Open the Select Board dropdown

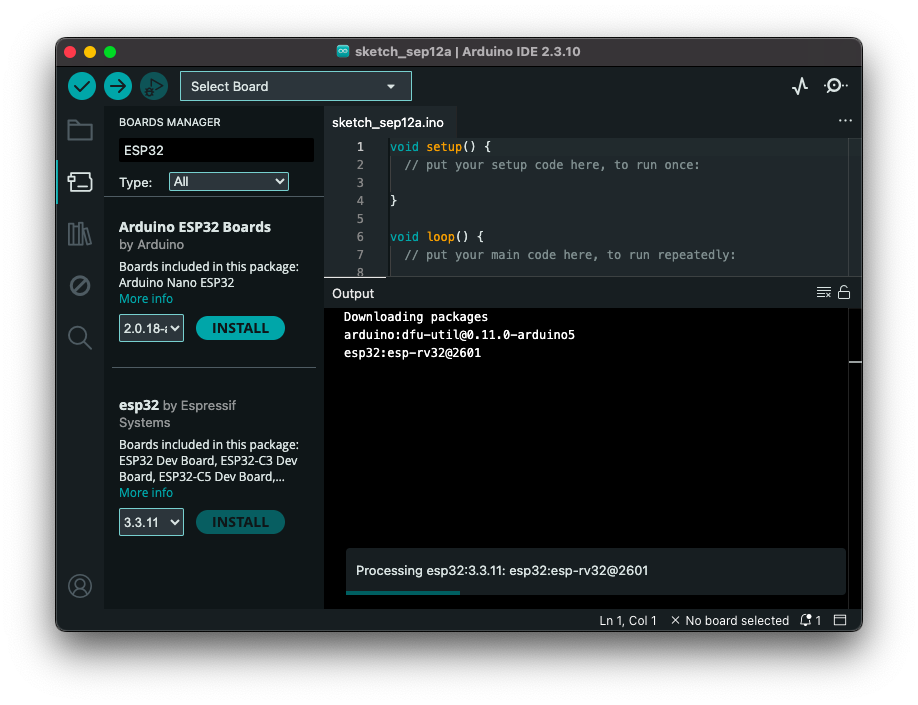pyautogui.click(x=296, y=86)
